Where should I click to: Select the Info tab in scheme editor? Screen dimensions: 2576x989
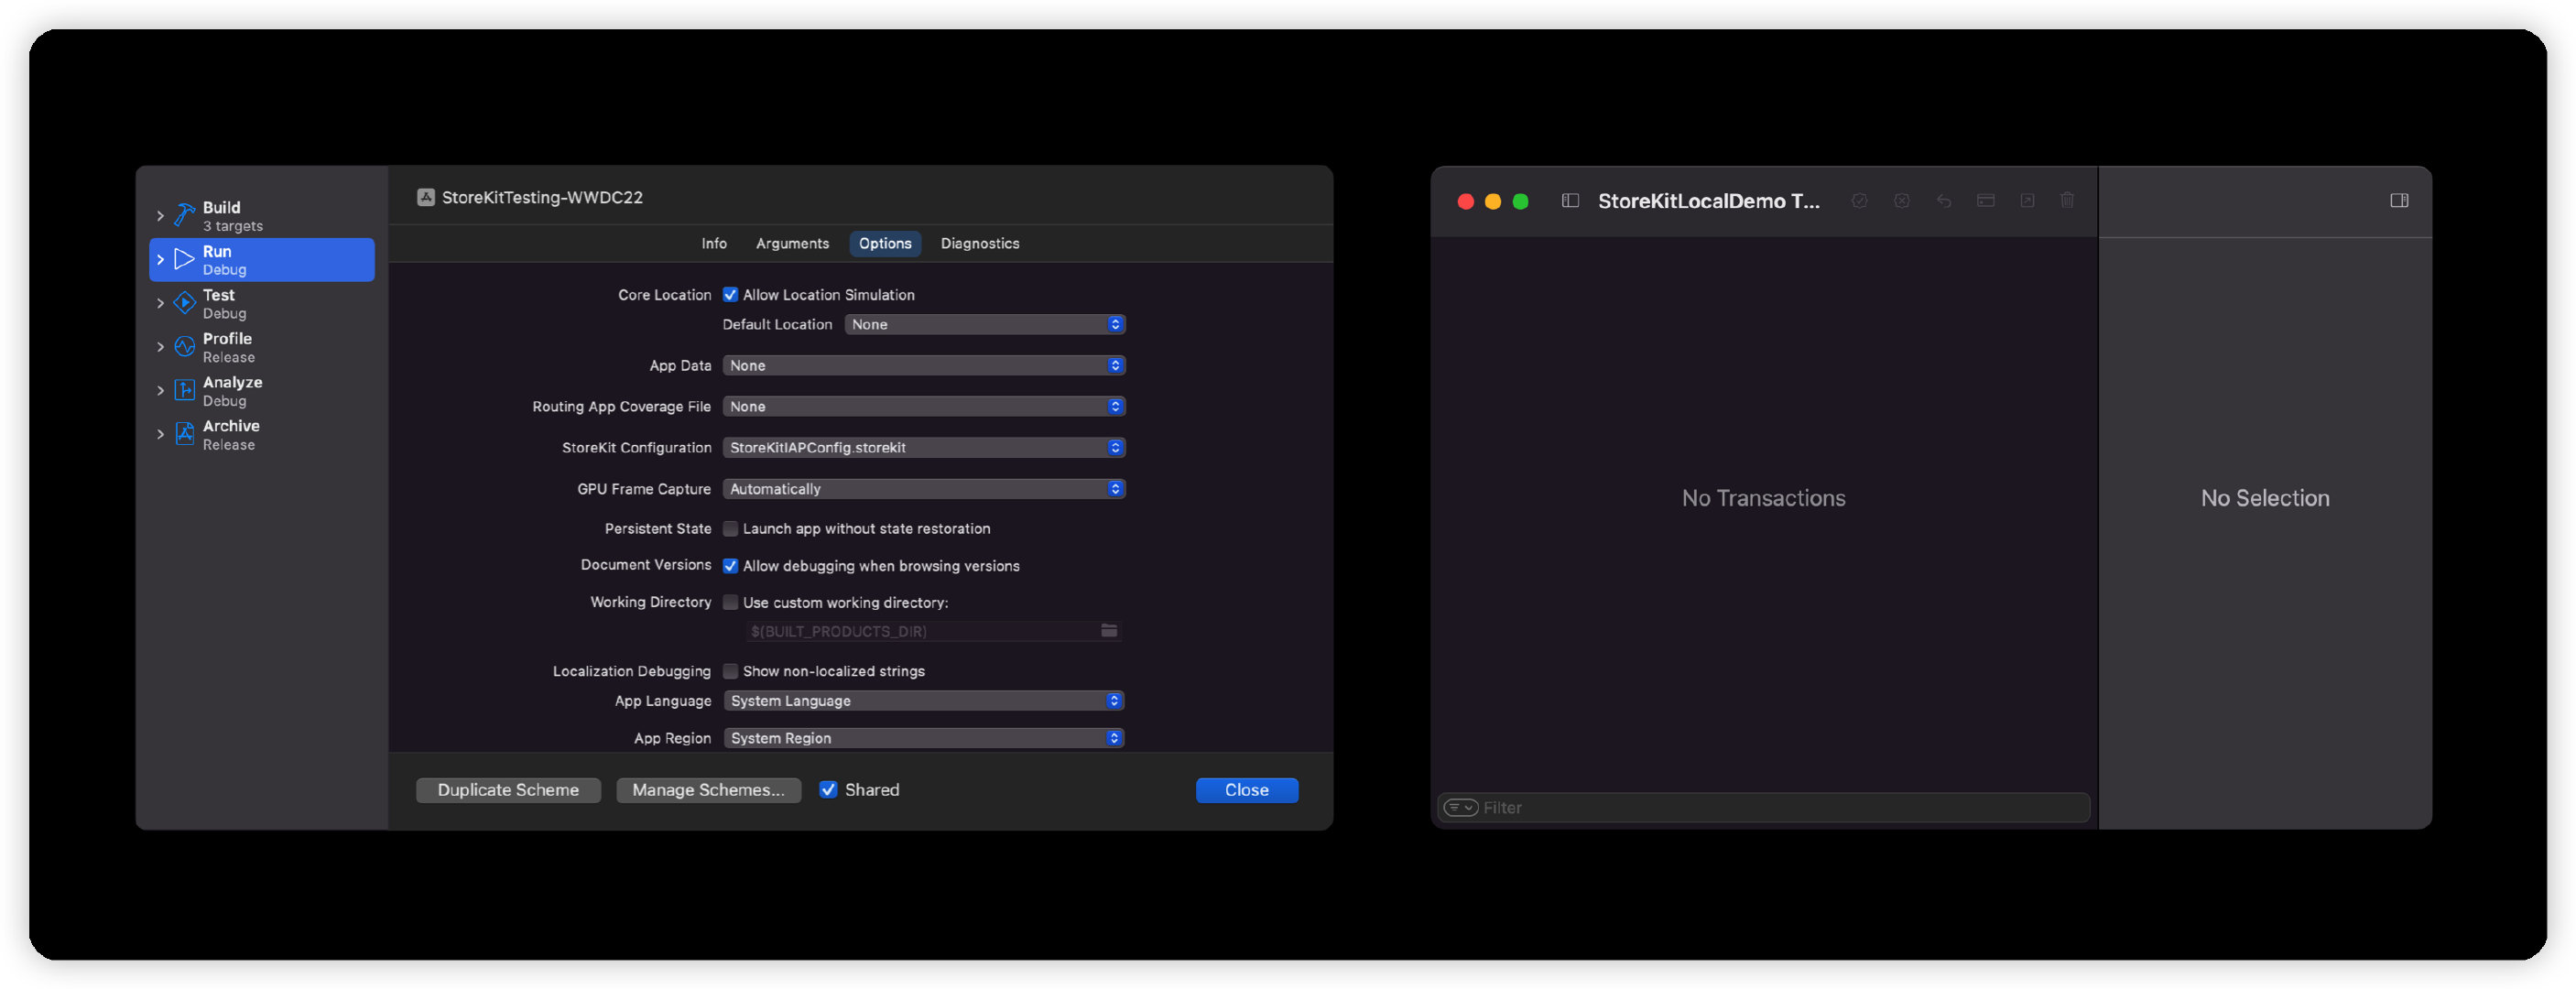(x=714, y=244)
